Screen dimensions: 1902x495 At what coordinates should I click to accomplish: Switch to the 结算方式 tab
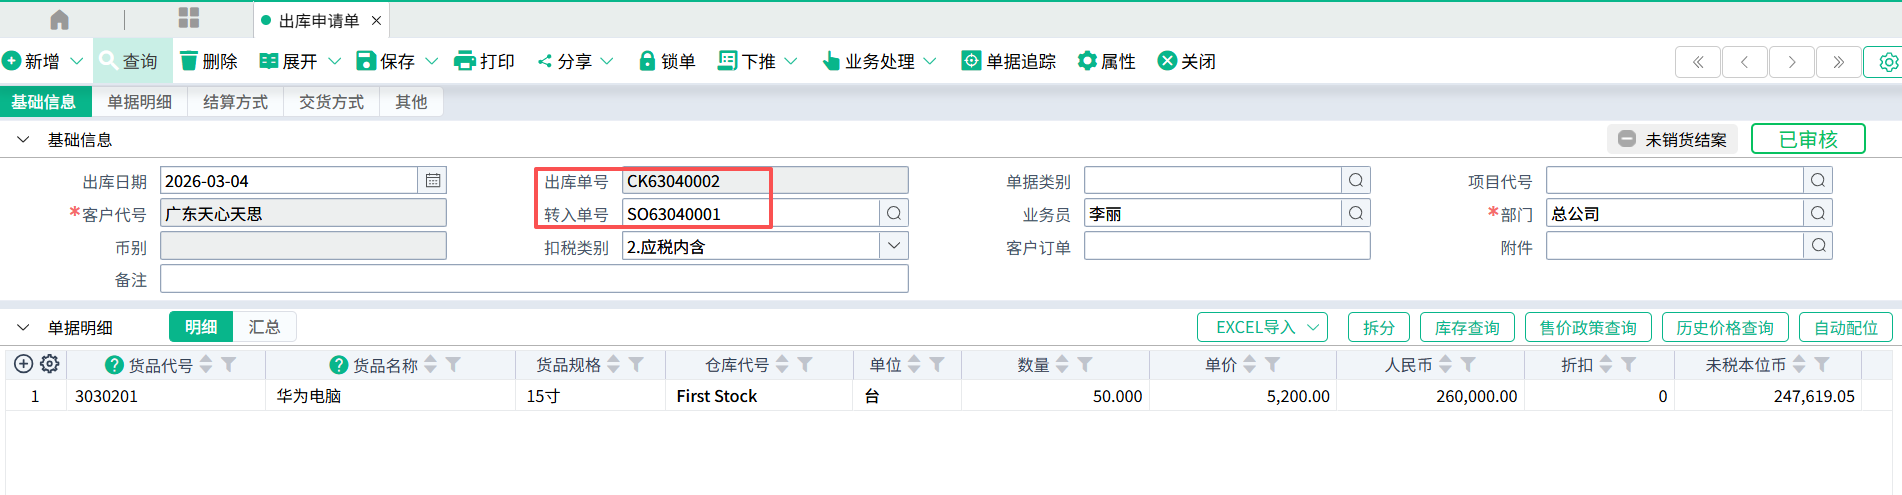[x=235, y=102]
